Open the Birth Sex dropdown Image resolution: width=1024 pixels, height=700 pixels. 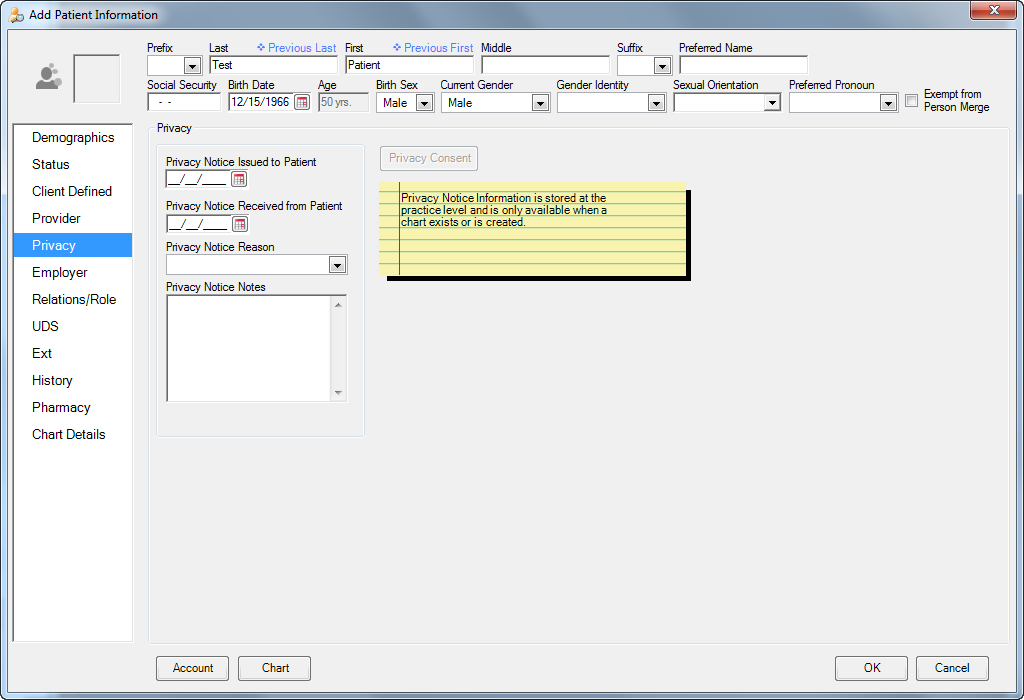coord(424,103)
